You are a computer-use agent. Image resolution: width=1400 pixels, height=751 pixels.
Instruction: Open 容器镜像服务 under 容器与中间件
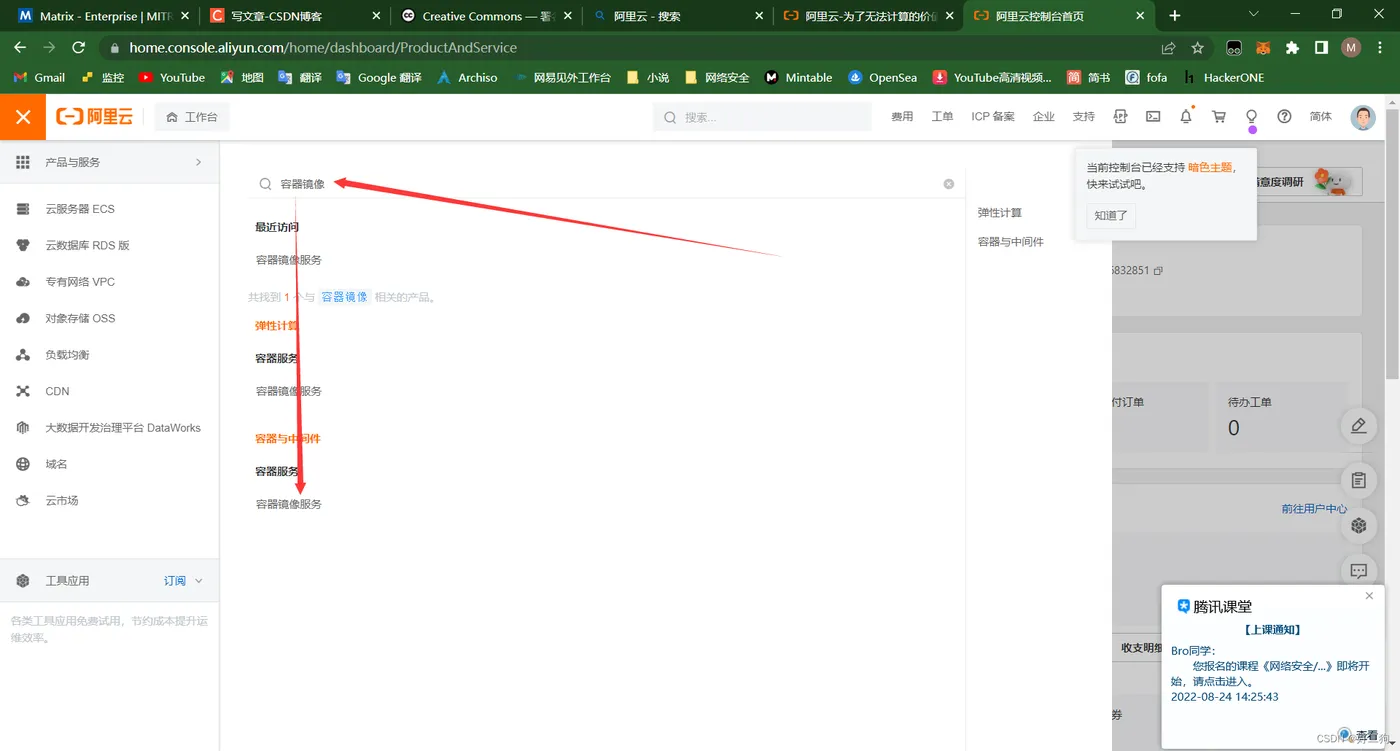[289, 504]
